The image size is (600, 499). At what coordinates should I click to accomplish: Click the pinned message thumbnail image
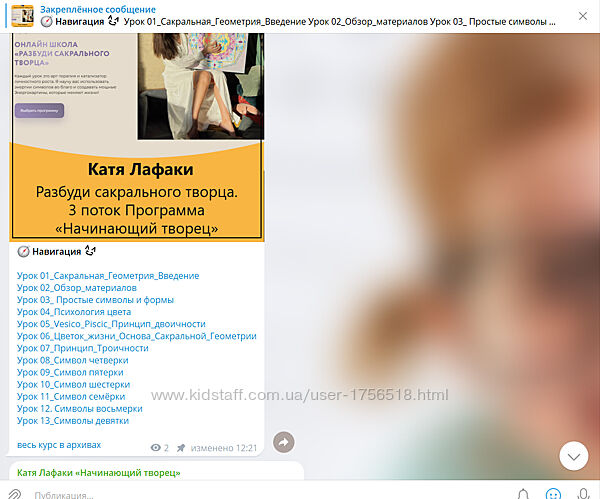click(x=22, y=15)
